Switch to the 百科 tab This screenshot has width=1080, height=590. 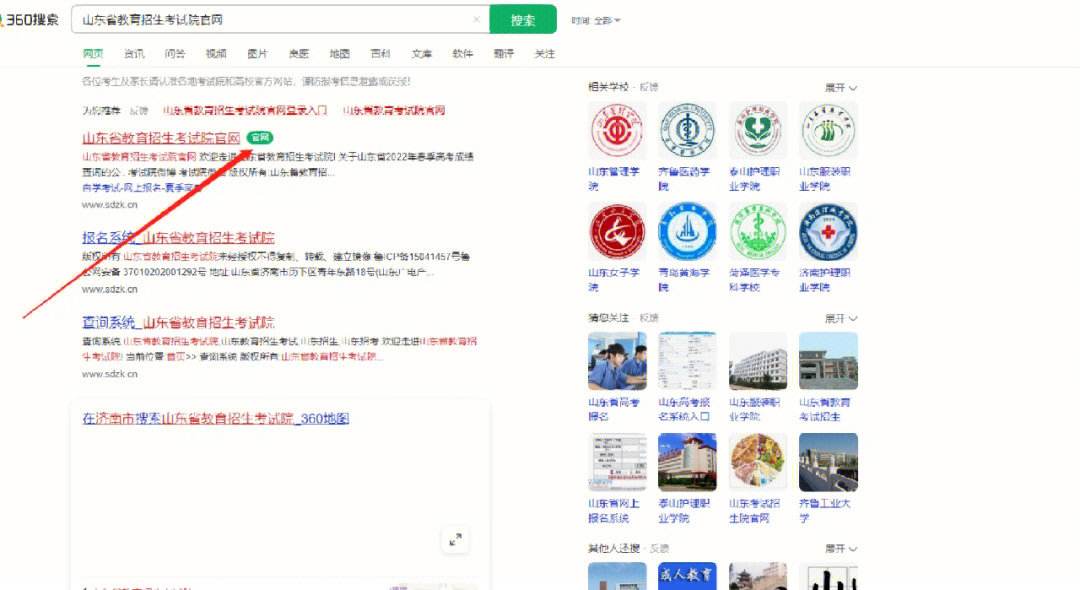click(380, 54)
